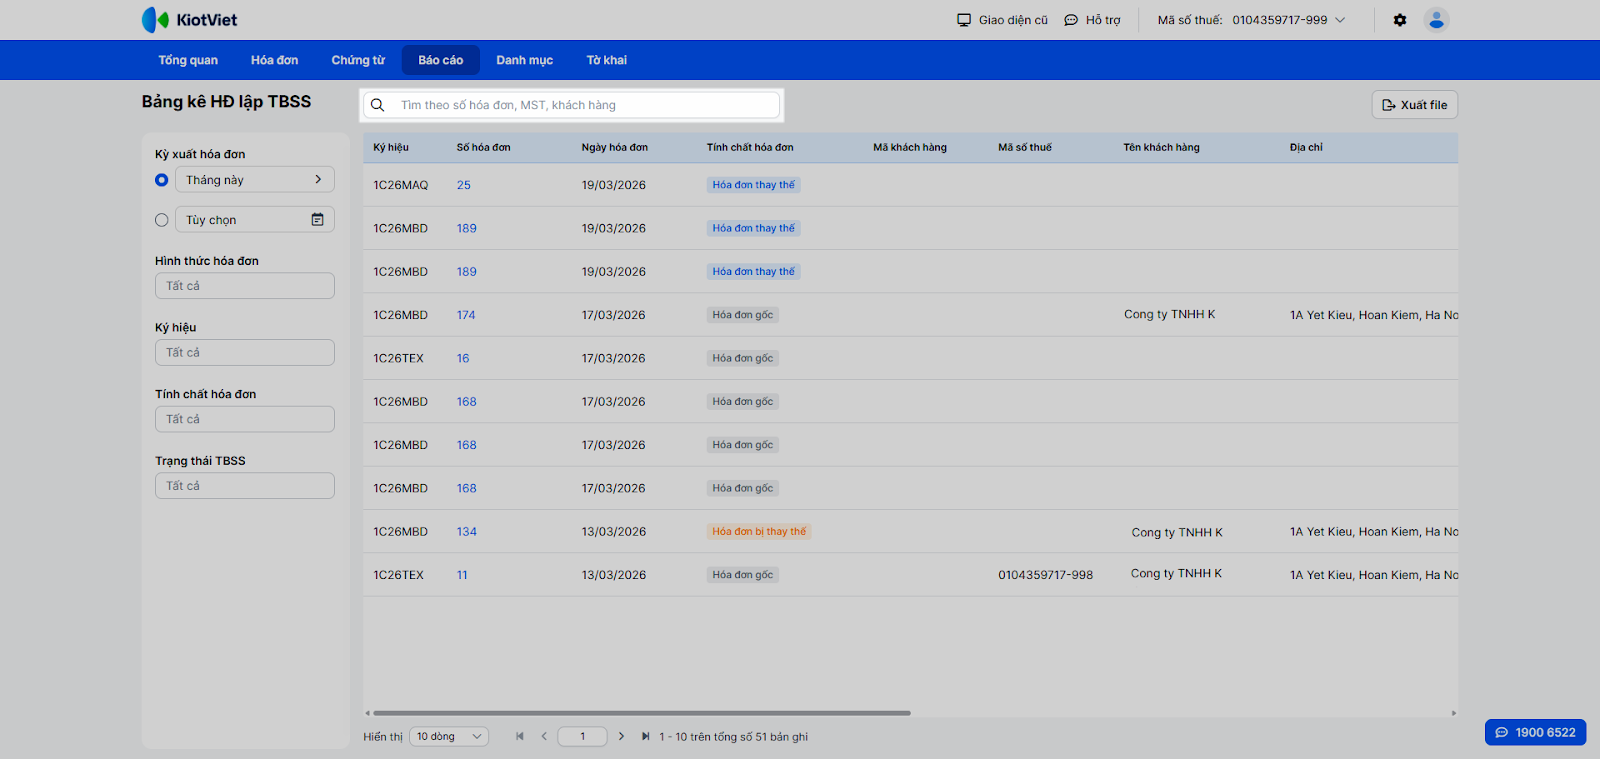The height and width of the screenshot is (759, 1600).
Task: Open the Tờ khai menu
Action: click(x=606, y=60)
